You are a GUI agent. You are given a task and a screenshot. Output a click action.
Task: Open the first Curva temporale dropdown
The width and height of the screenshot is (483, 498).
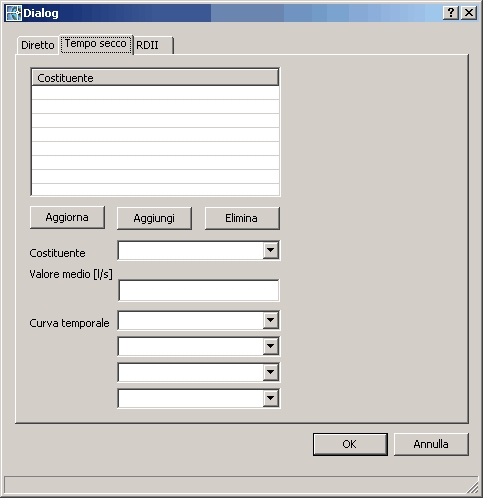click(x=271, y=320)
